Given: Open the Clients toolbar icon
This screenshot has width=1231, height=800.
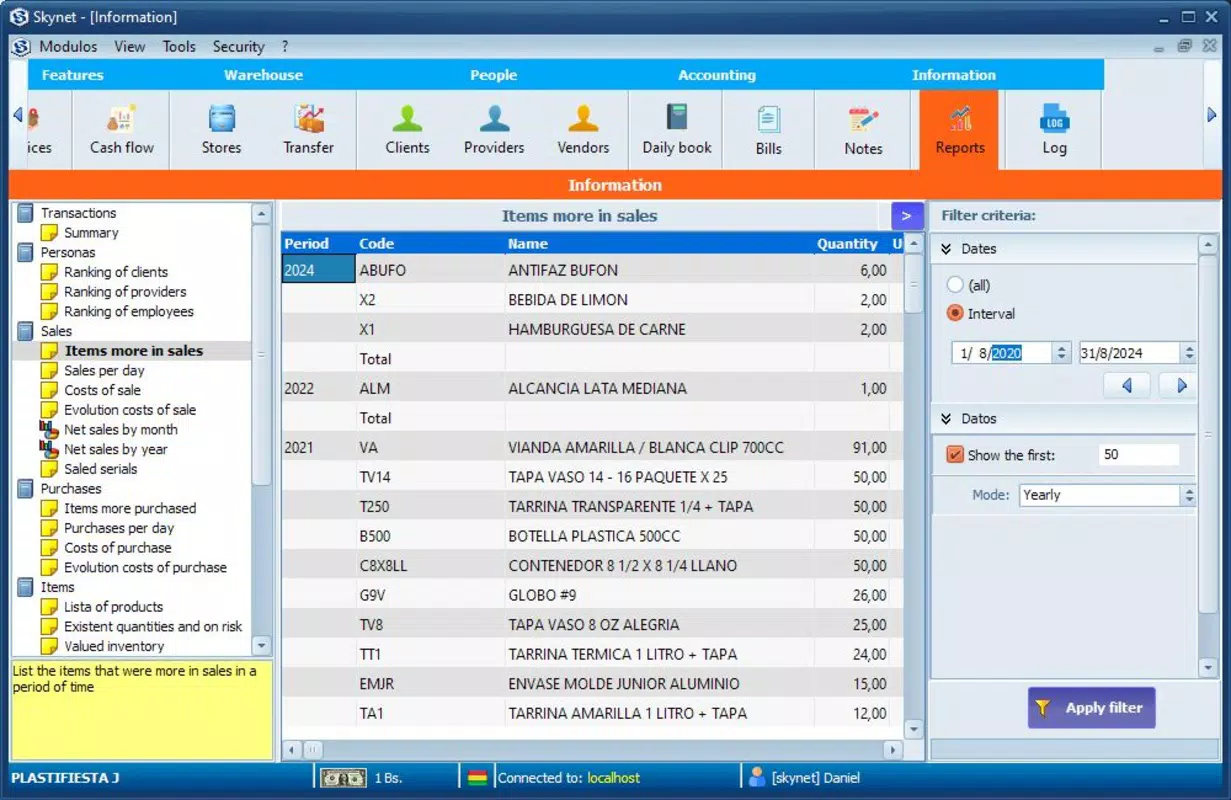Looking at the screenshot, I should tap(407, 130).
